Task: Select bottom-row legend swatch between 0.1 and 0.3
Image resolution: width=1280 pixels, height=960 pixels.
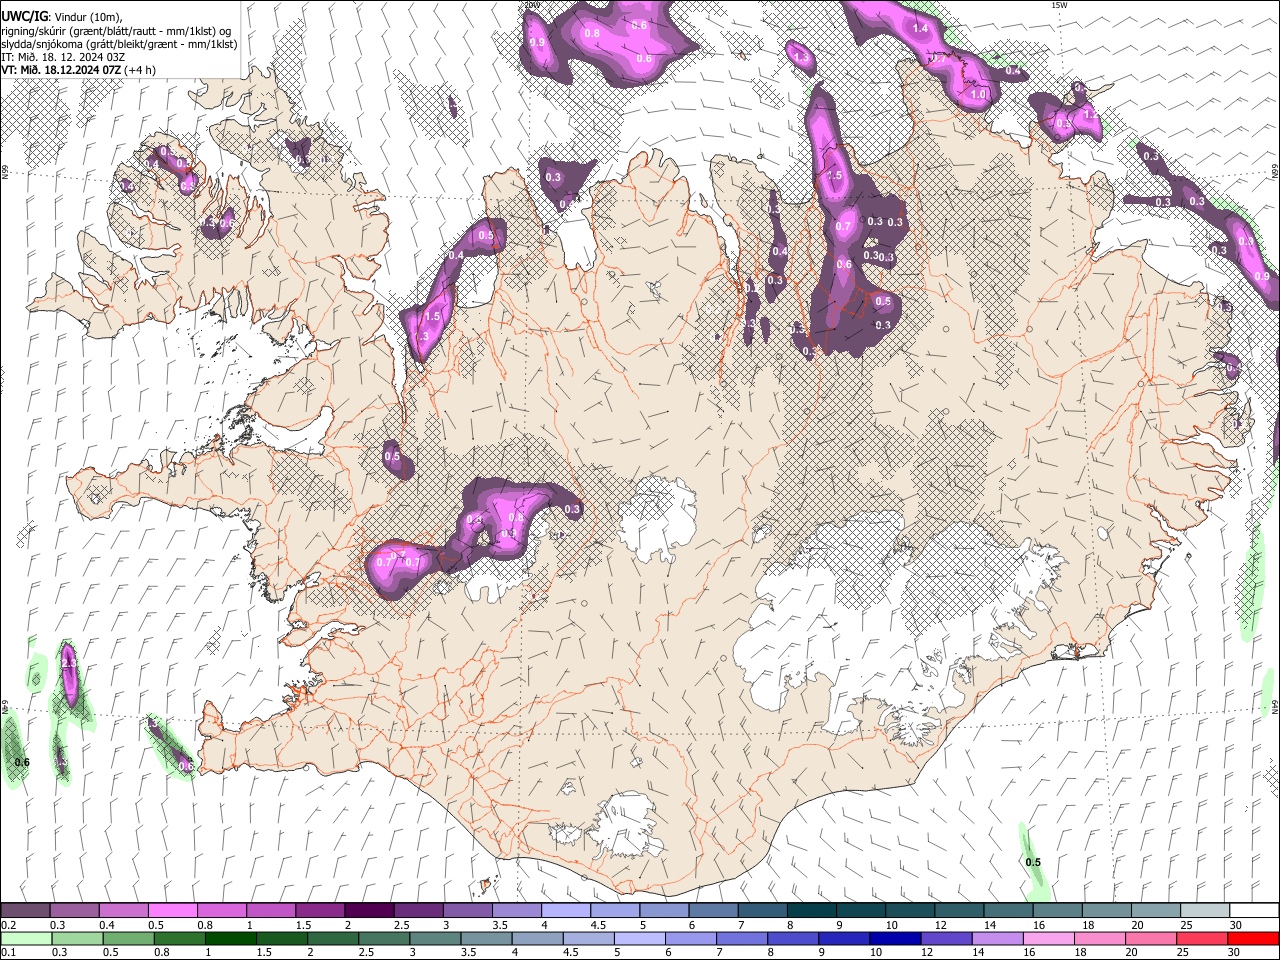Action: pos(27,938)
